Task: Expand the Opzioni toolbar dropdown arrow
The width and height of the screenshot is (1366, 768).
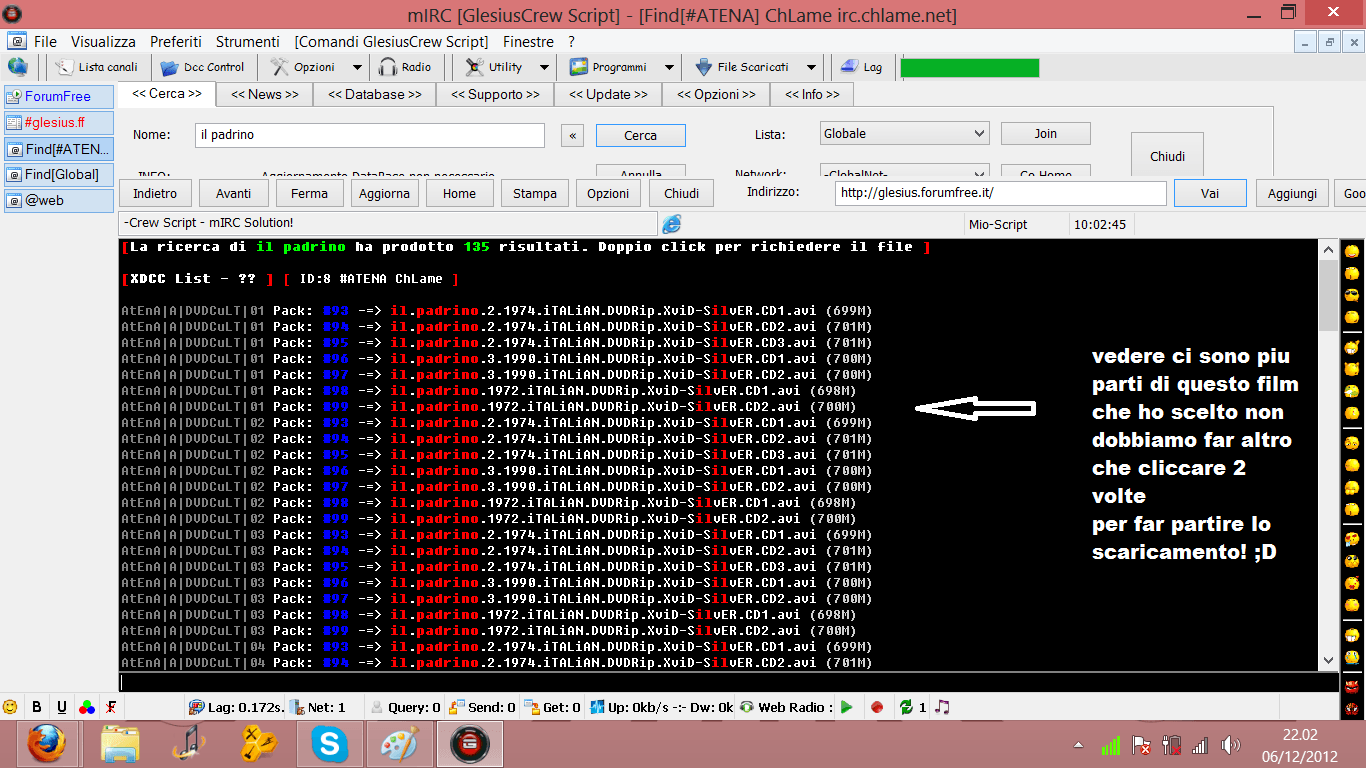Action: point(357,67)
